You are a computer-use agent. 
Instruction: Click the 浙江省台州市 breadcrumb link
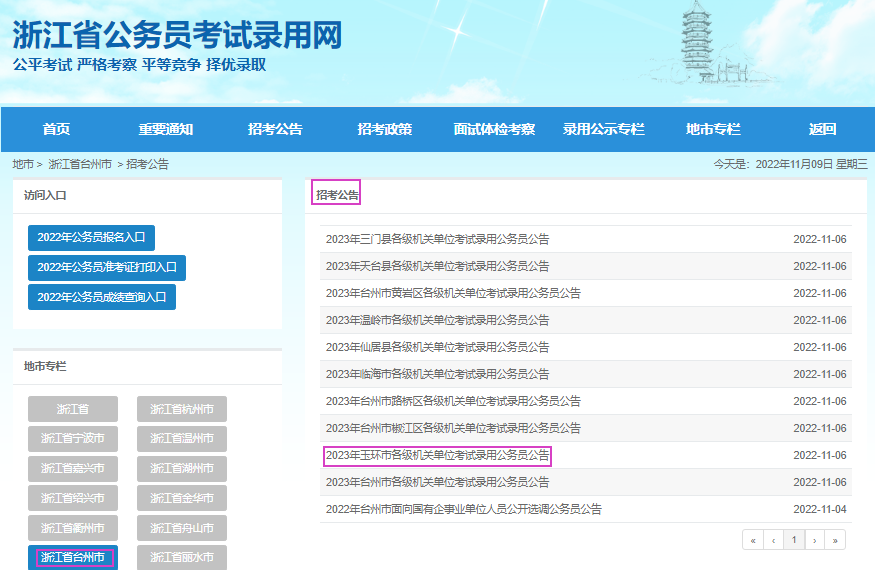pos(80,164)
